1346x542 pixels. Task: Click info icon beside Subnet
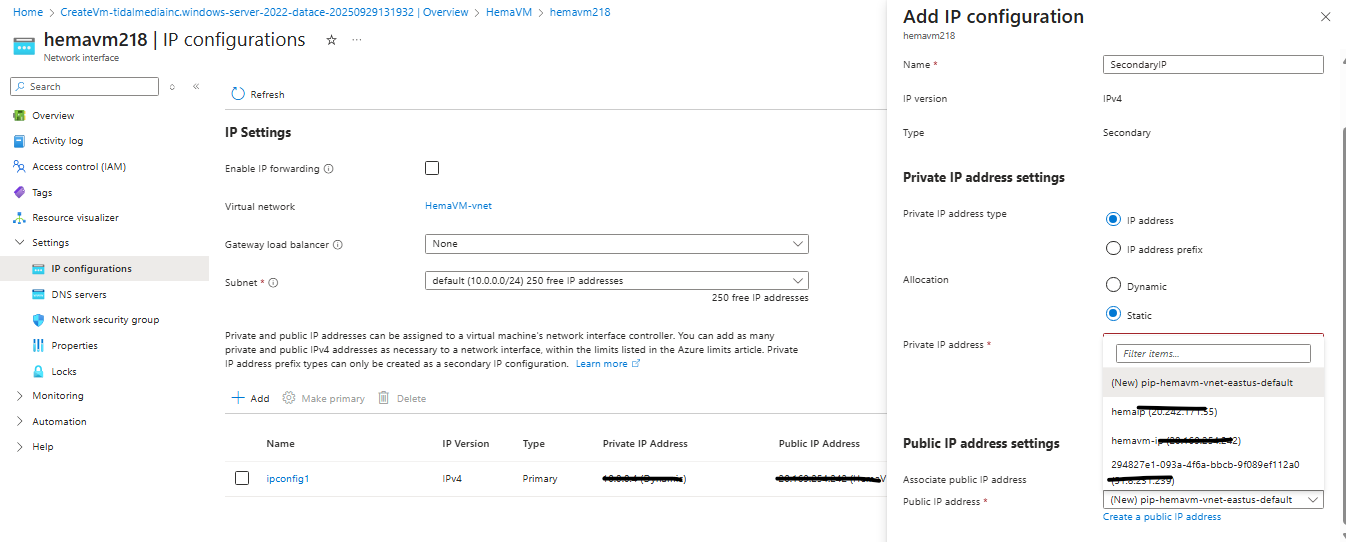tap(273, 283)
